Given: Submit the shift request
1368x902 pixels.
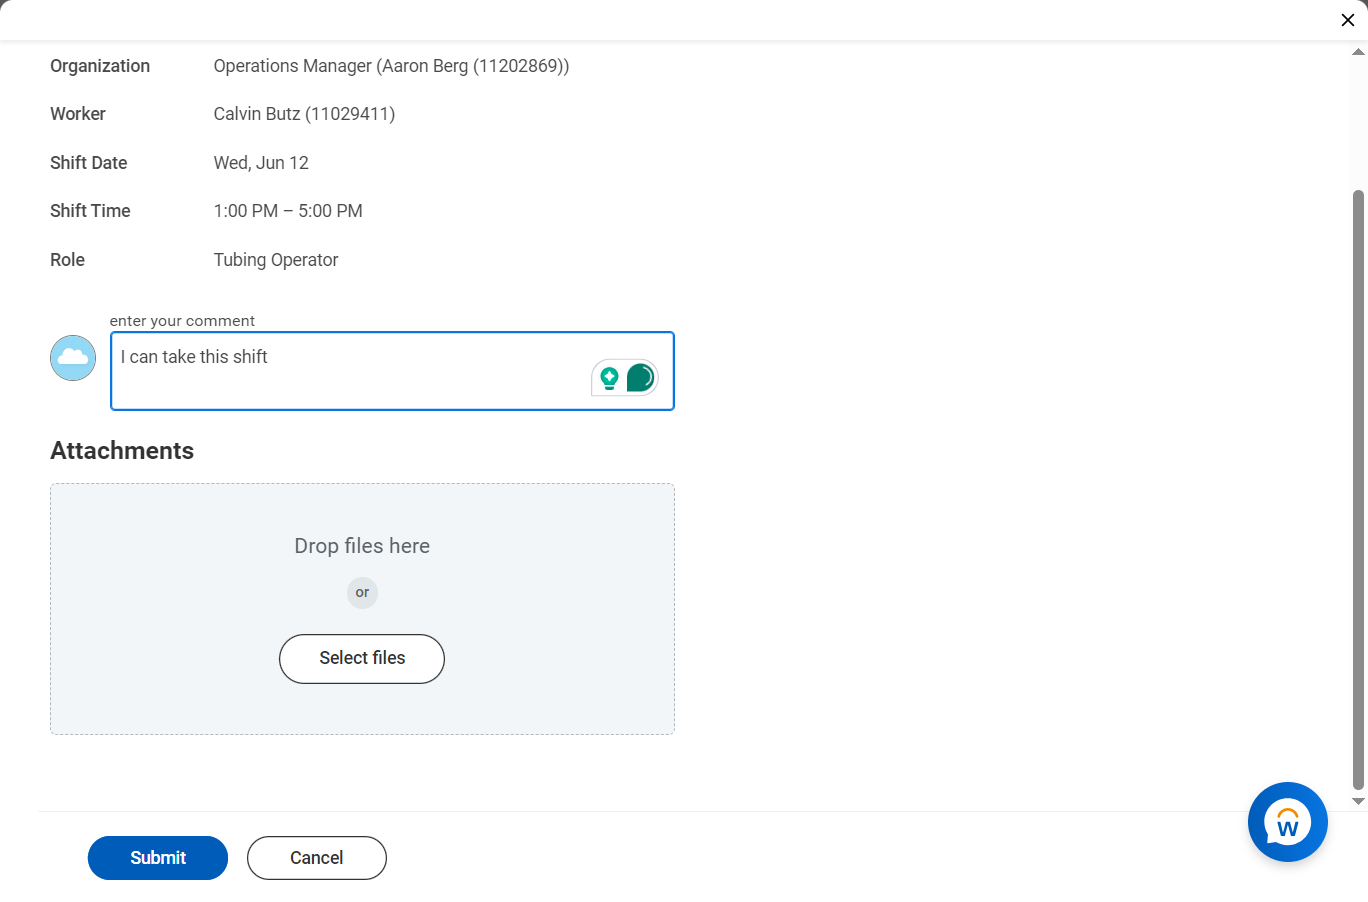Looking at the screenshot, I should 158,858.
